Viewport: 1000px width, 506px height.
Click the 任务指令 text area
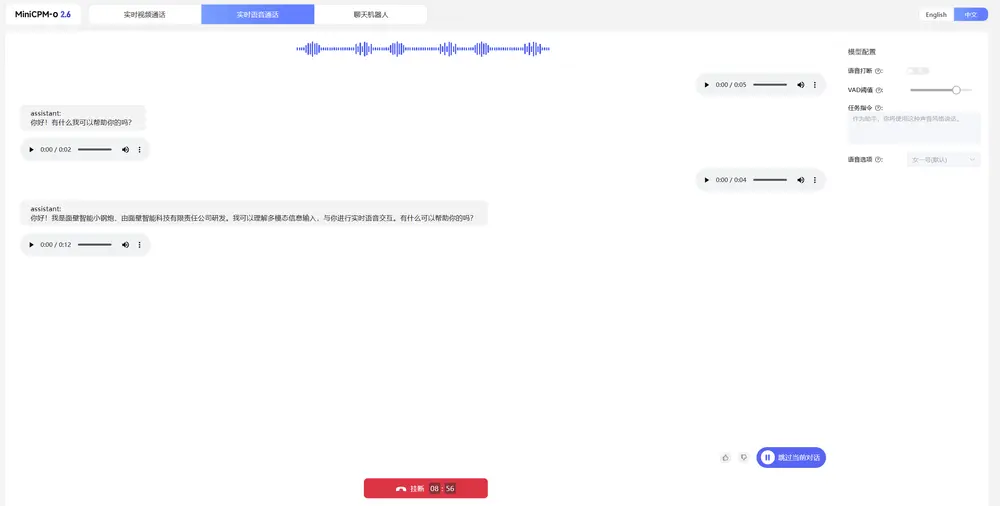(914, 128)
